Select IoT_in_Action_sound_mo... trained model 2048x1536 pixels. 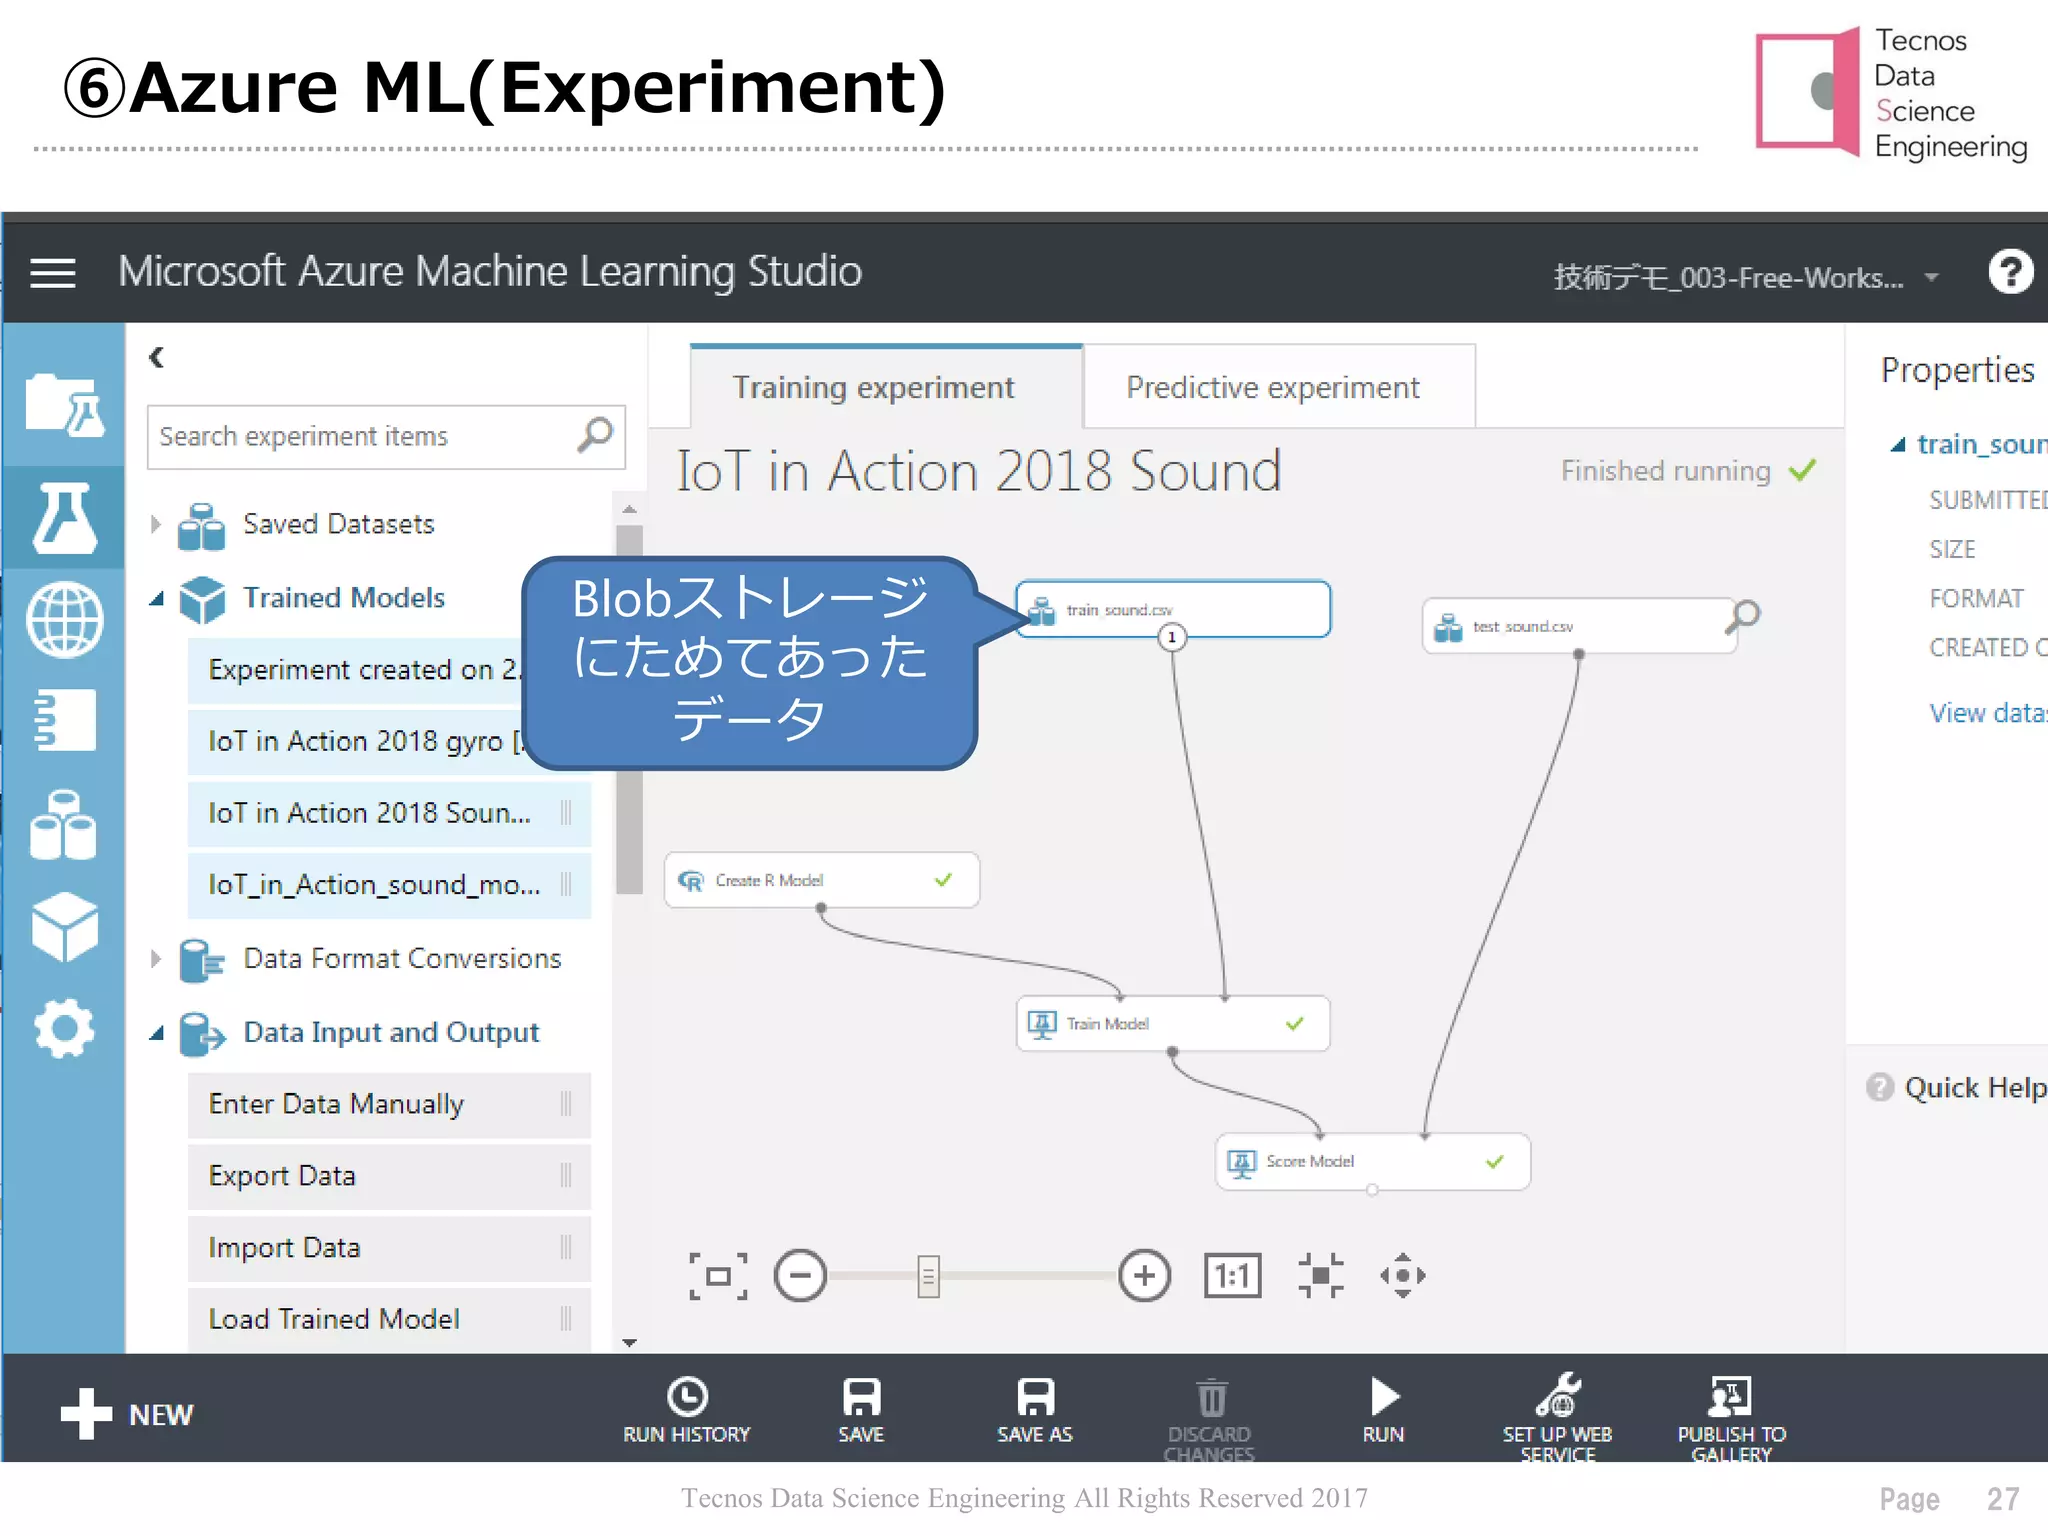pyautogui.click(x=389, y=885)
